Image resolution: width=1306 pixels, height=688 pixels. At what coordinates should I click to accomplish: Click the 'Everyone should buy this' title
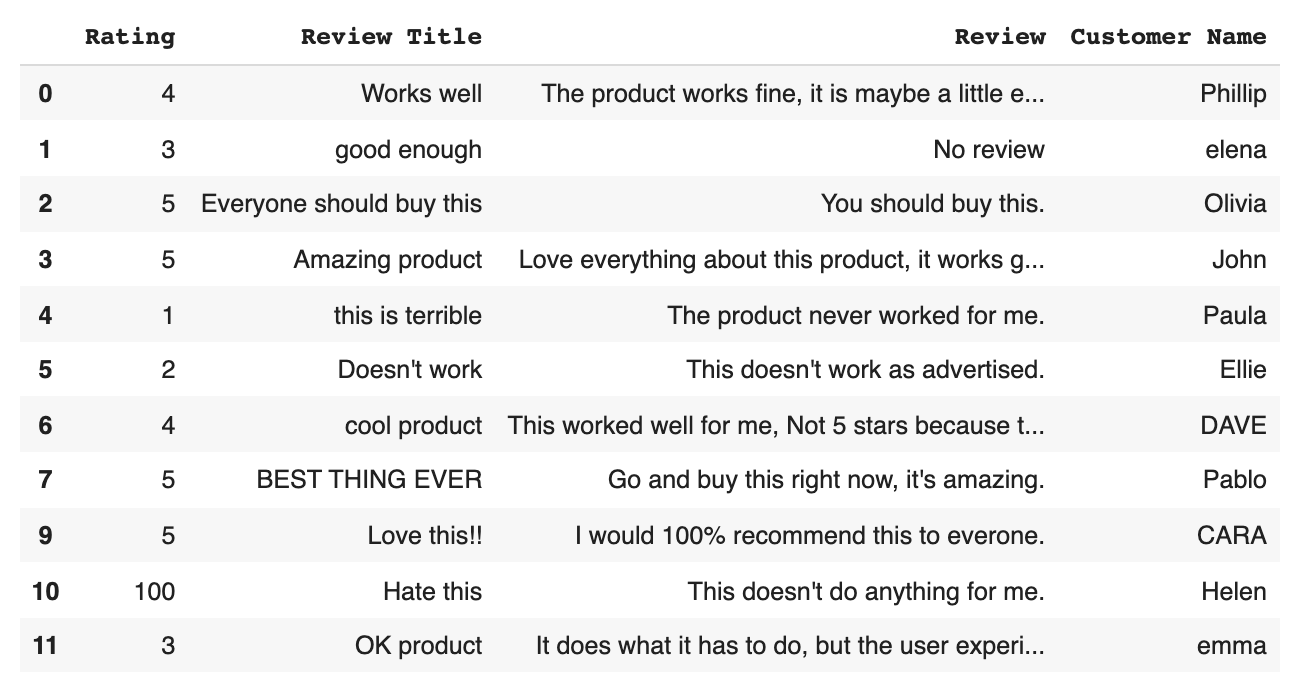341,204
